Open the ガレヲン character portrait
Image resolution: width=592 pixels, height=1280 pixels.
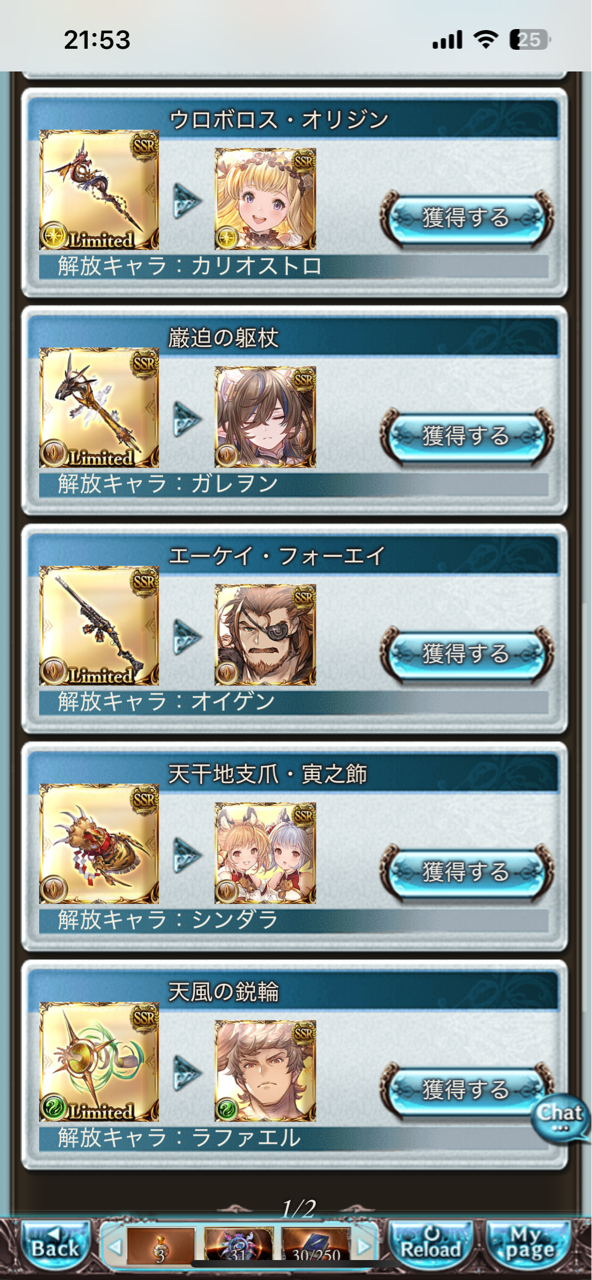[265, 417]
